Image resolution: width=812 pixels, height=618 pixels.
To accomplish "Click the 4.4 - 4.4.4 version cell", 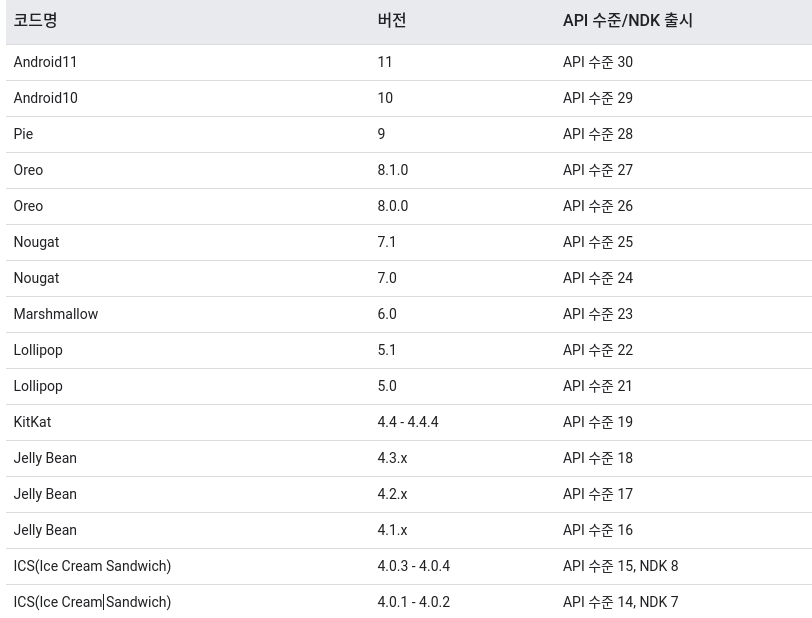I will pos(408,422).
